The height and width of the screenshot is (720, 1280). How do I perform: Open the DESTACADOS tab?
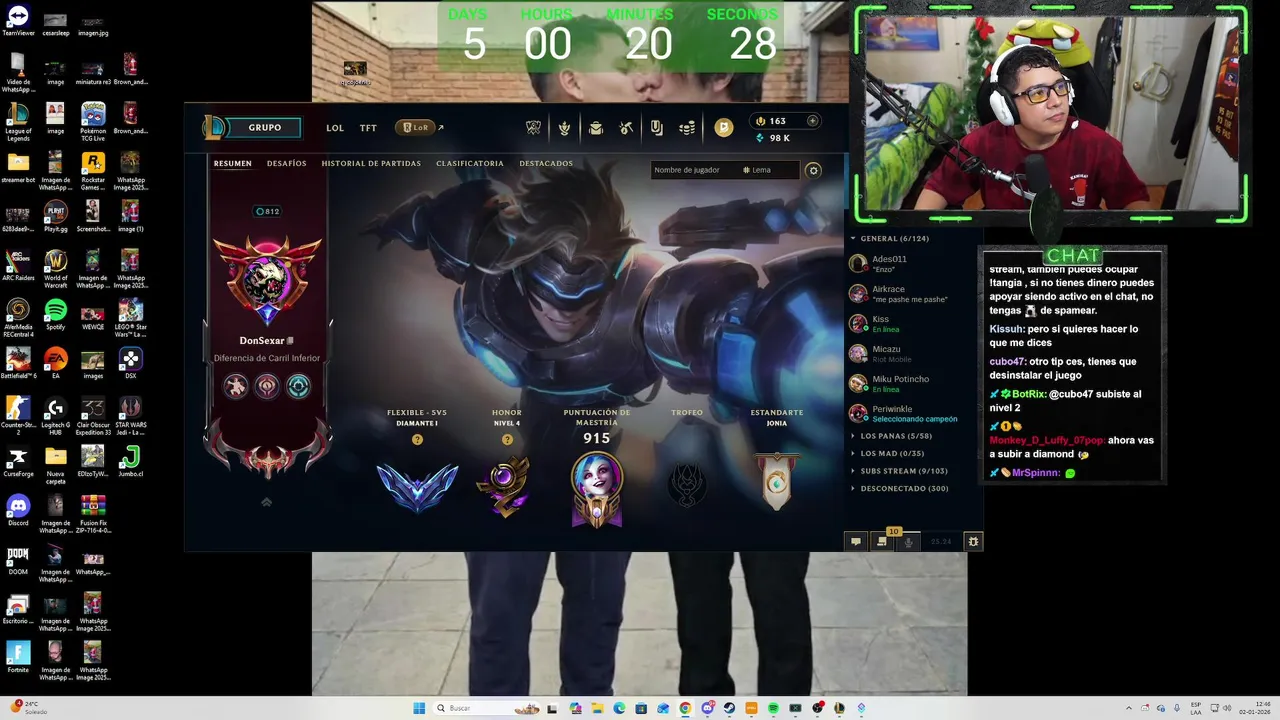[x=546, y=163]
